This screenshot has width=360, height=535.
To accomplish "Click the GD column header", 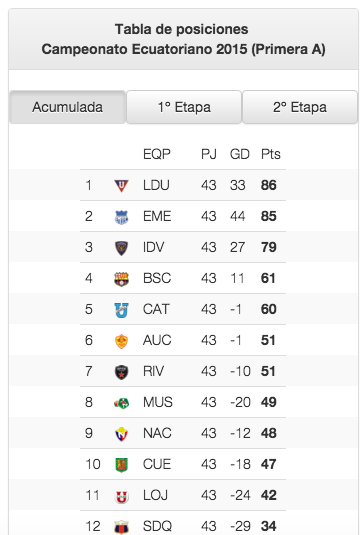I will pos(240,154).
